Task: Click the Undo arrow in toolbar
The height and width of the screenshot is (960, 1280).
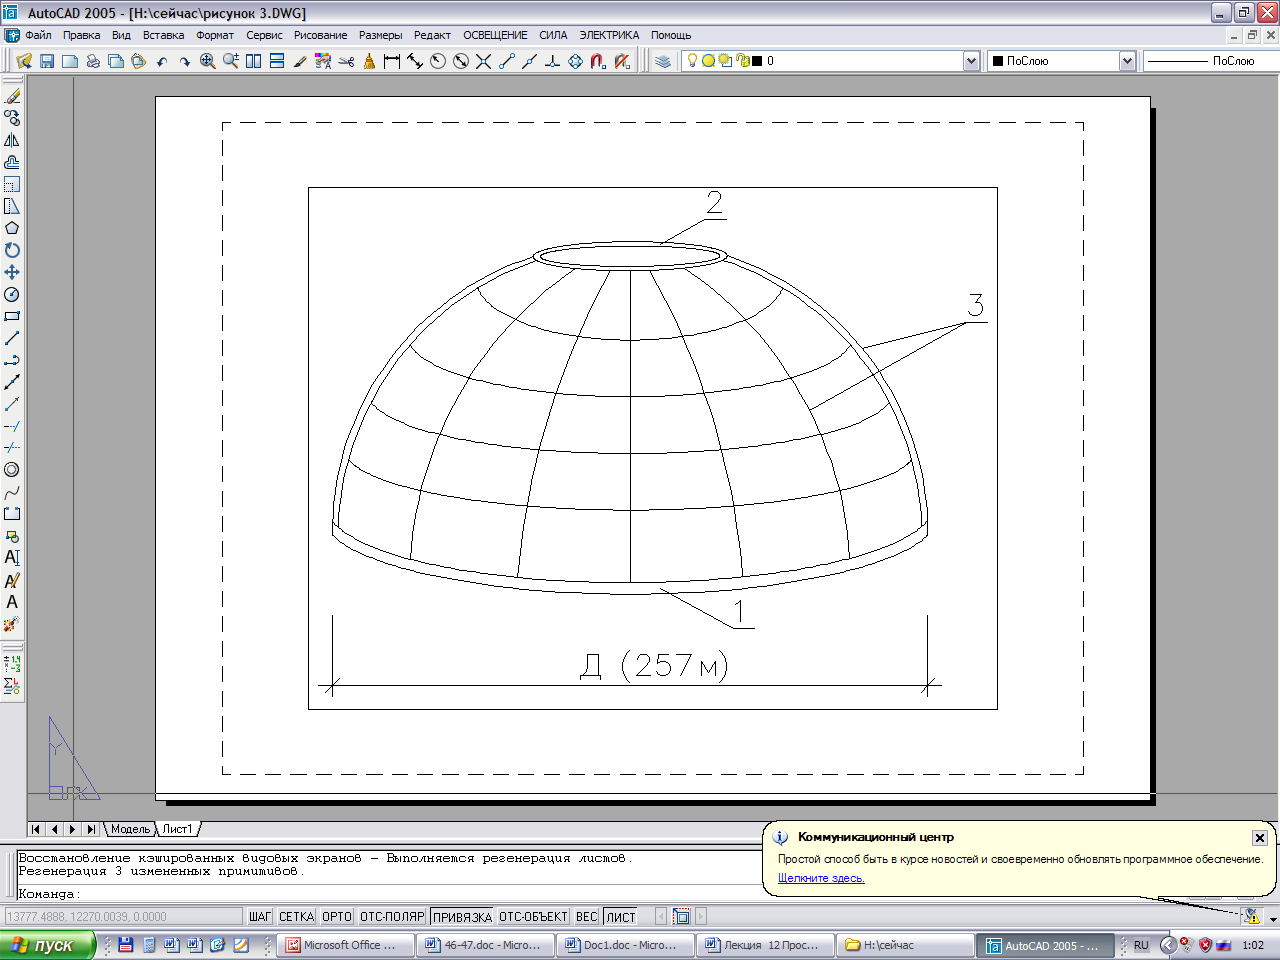Action: [162, 61]
